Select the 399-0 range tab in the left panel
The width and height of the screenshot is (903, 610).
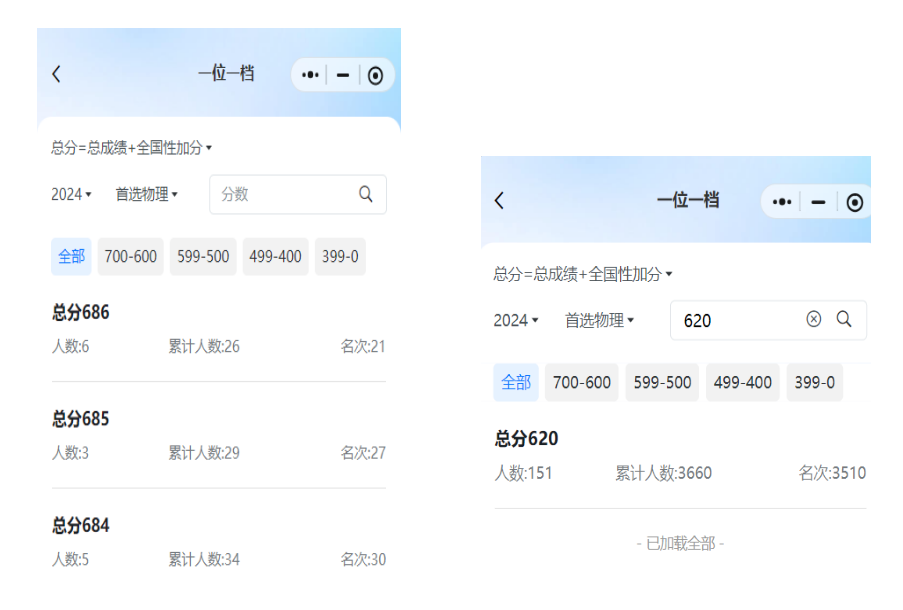tap(340, 257)
